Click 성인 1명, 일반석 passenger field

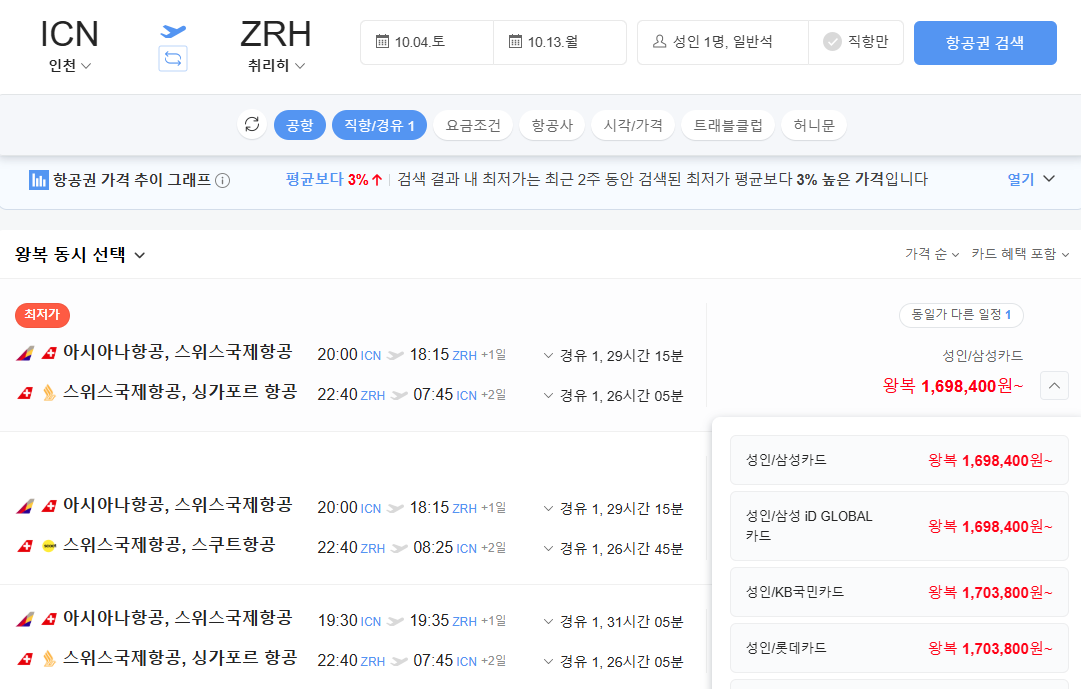(723, 42)
